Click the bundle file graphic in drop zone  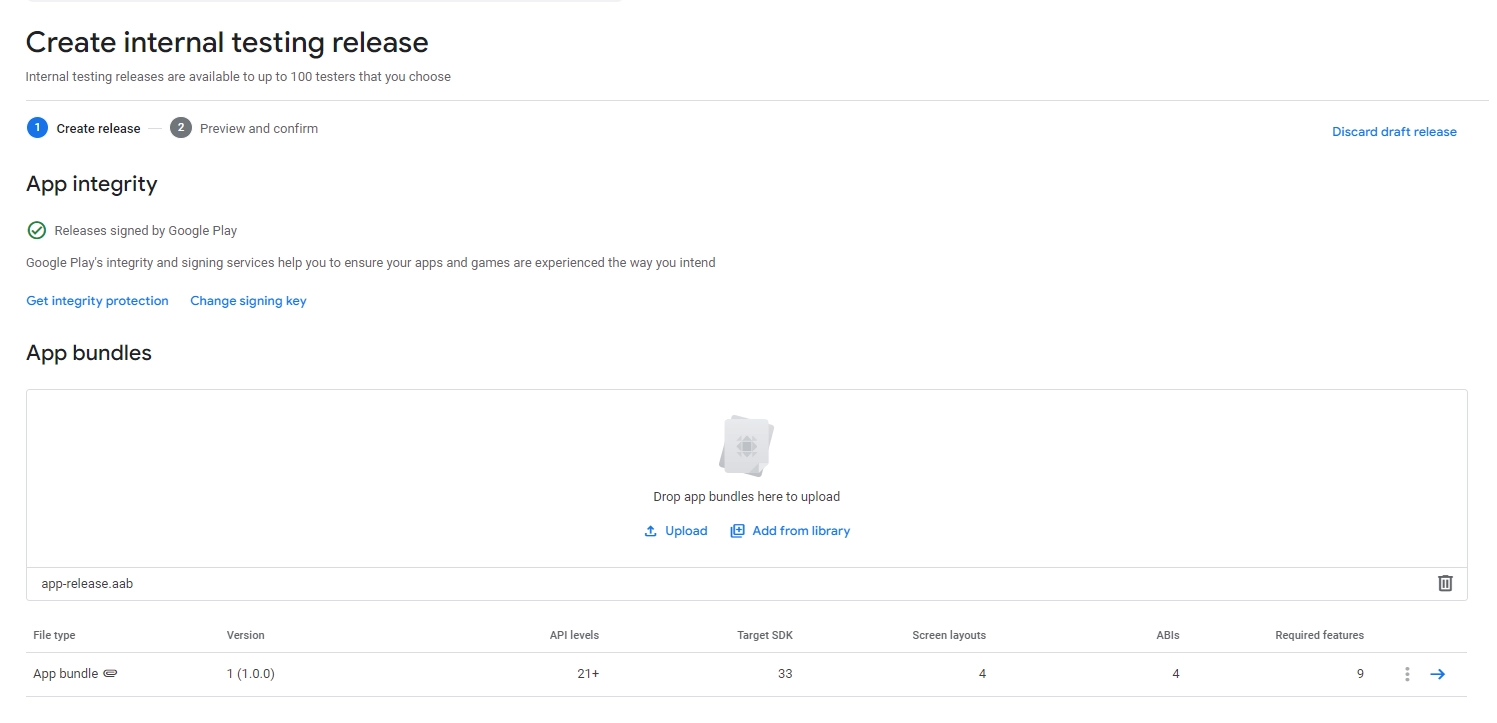[746, 445]
